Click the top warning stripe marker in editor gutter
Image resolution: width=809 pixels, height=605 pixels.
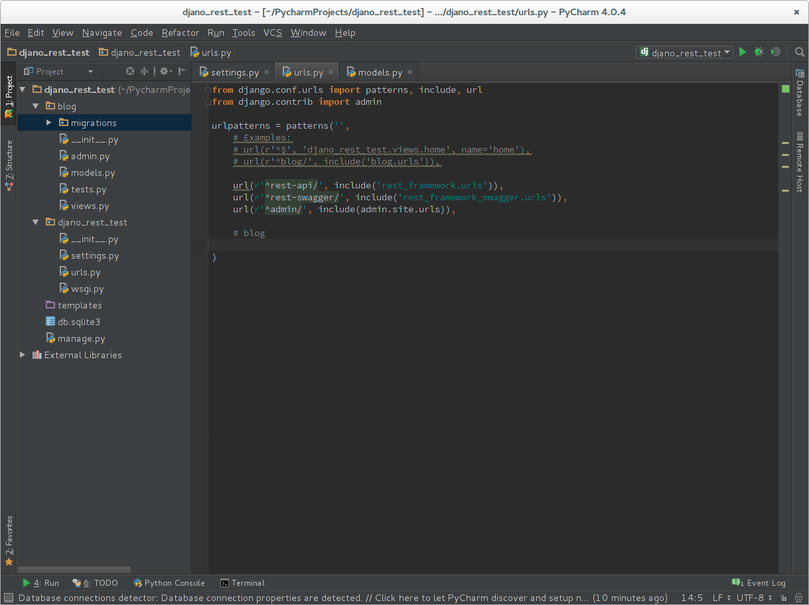[785, 143]
